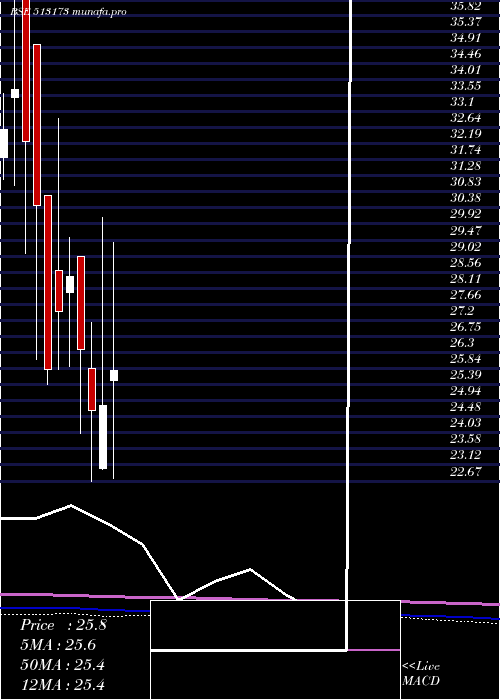Select the last white candle near 25.39

click(x=114, y=375)
